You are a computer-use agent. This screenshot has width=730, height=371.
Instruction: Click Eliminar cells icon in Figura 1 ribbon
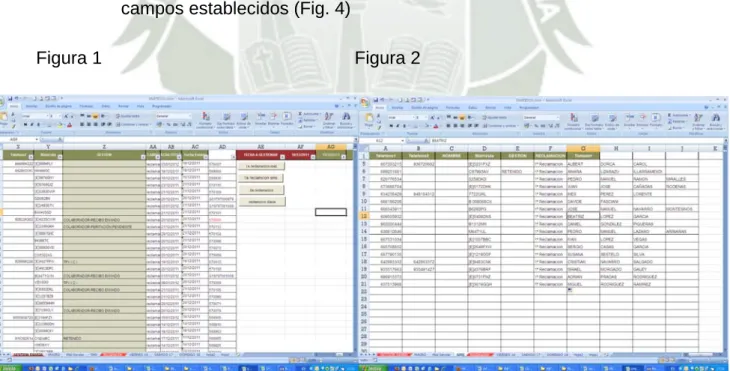click(273, 119)
